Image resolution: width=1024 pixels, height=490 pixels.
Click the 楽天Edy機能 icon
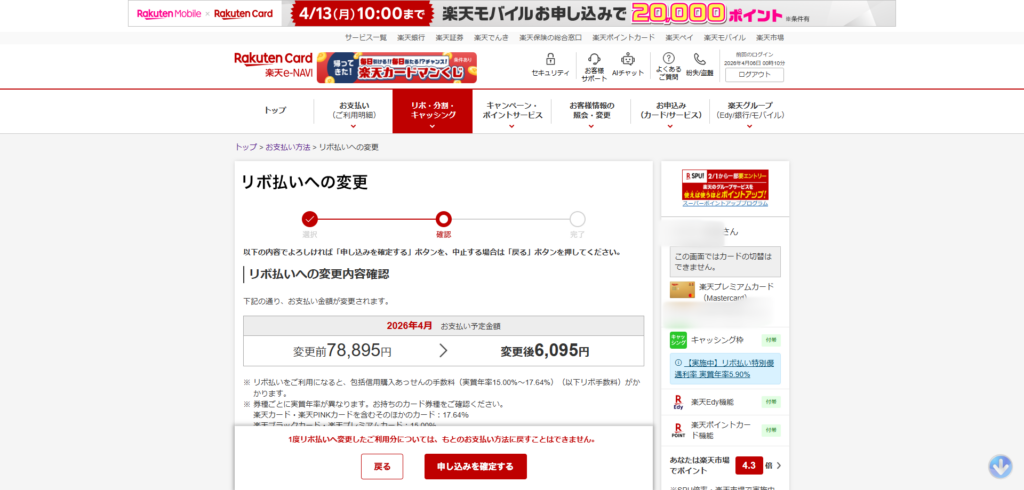(x=679, y=402)
